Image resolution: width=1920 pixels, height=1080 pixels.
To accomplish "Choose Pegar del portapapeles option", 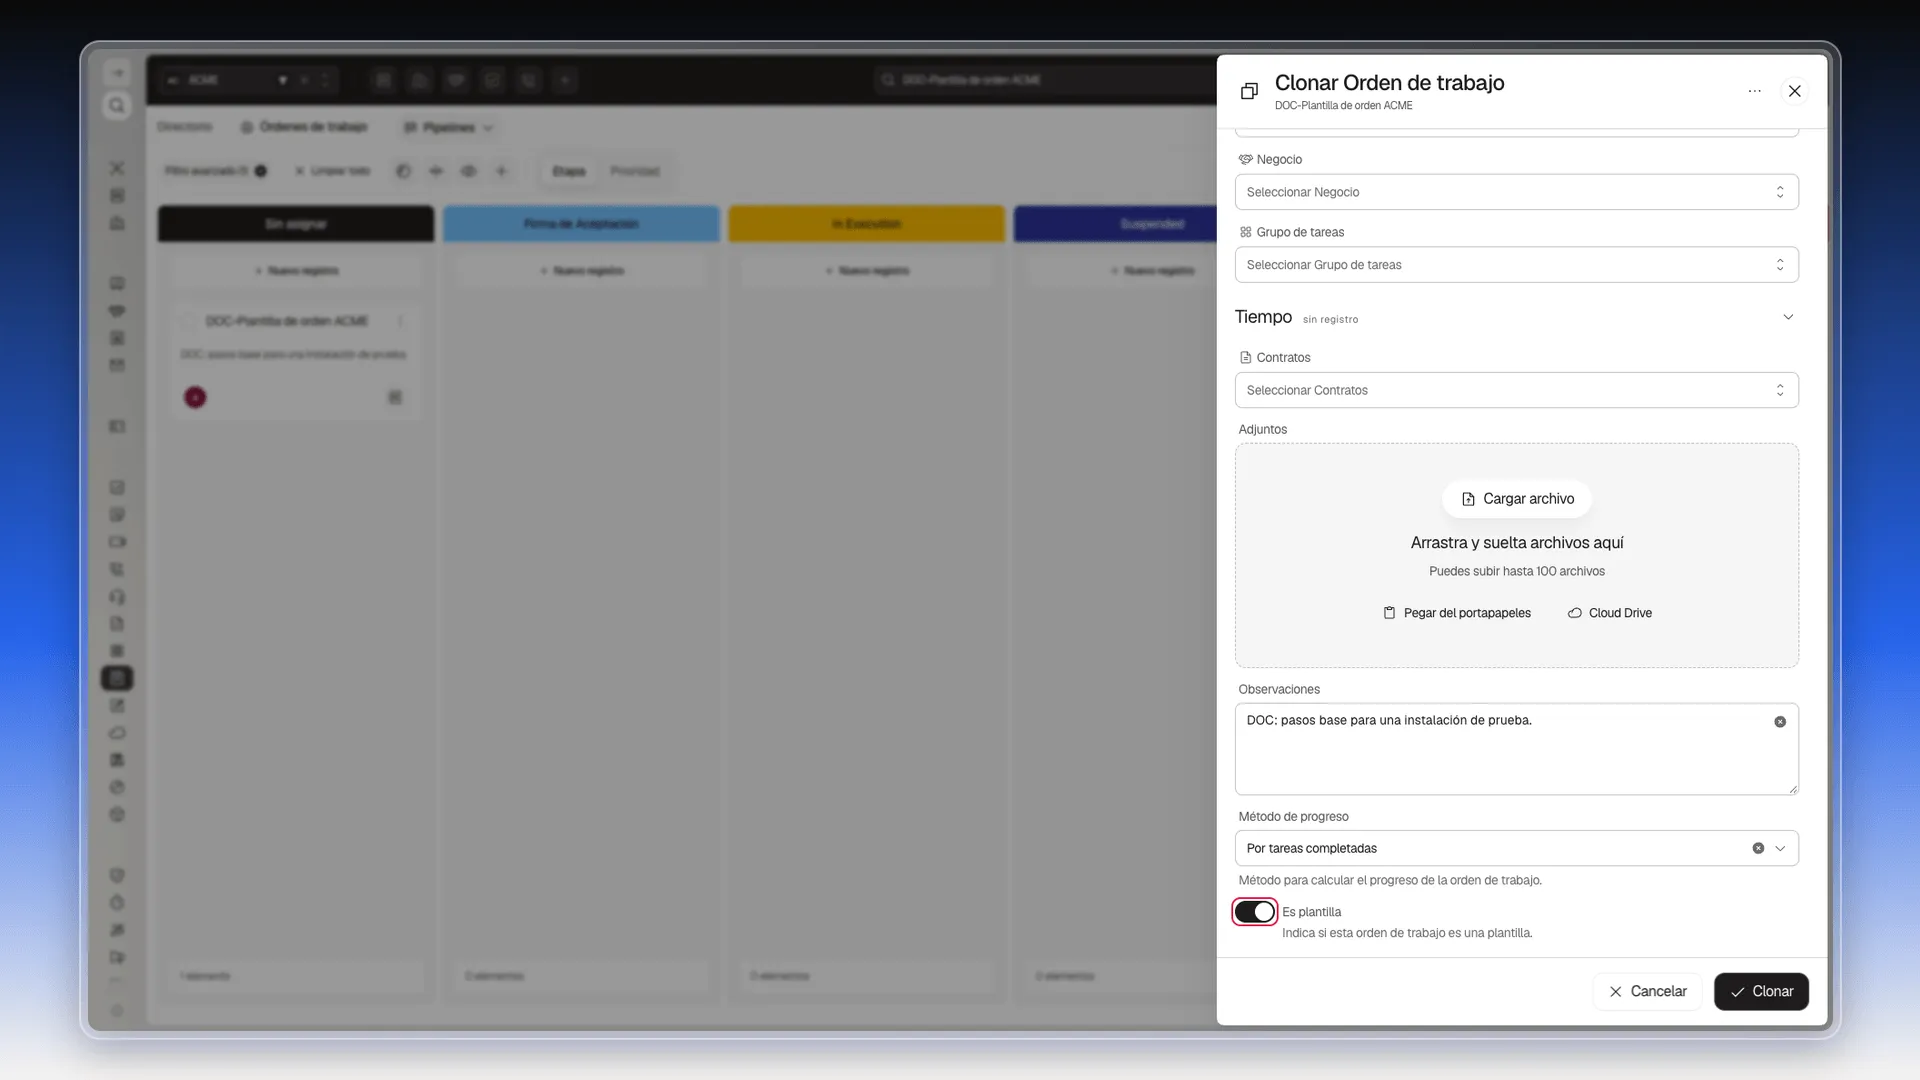I will click(1457, 613).
